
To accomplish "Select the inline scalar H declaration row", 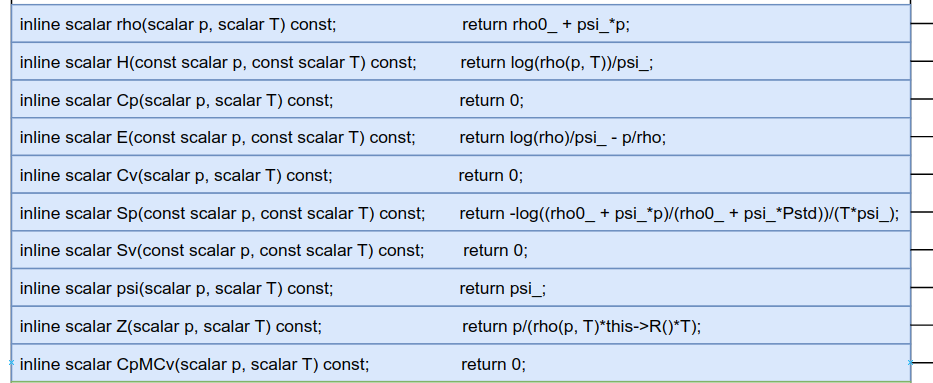I will coord(461,61).
